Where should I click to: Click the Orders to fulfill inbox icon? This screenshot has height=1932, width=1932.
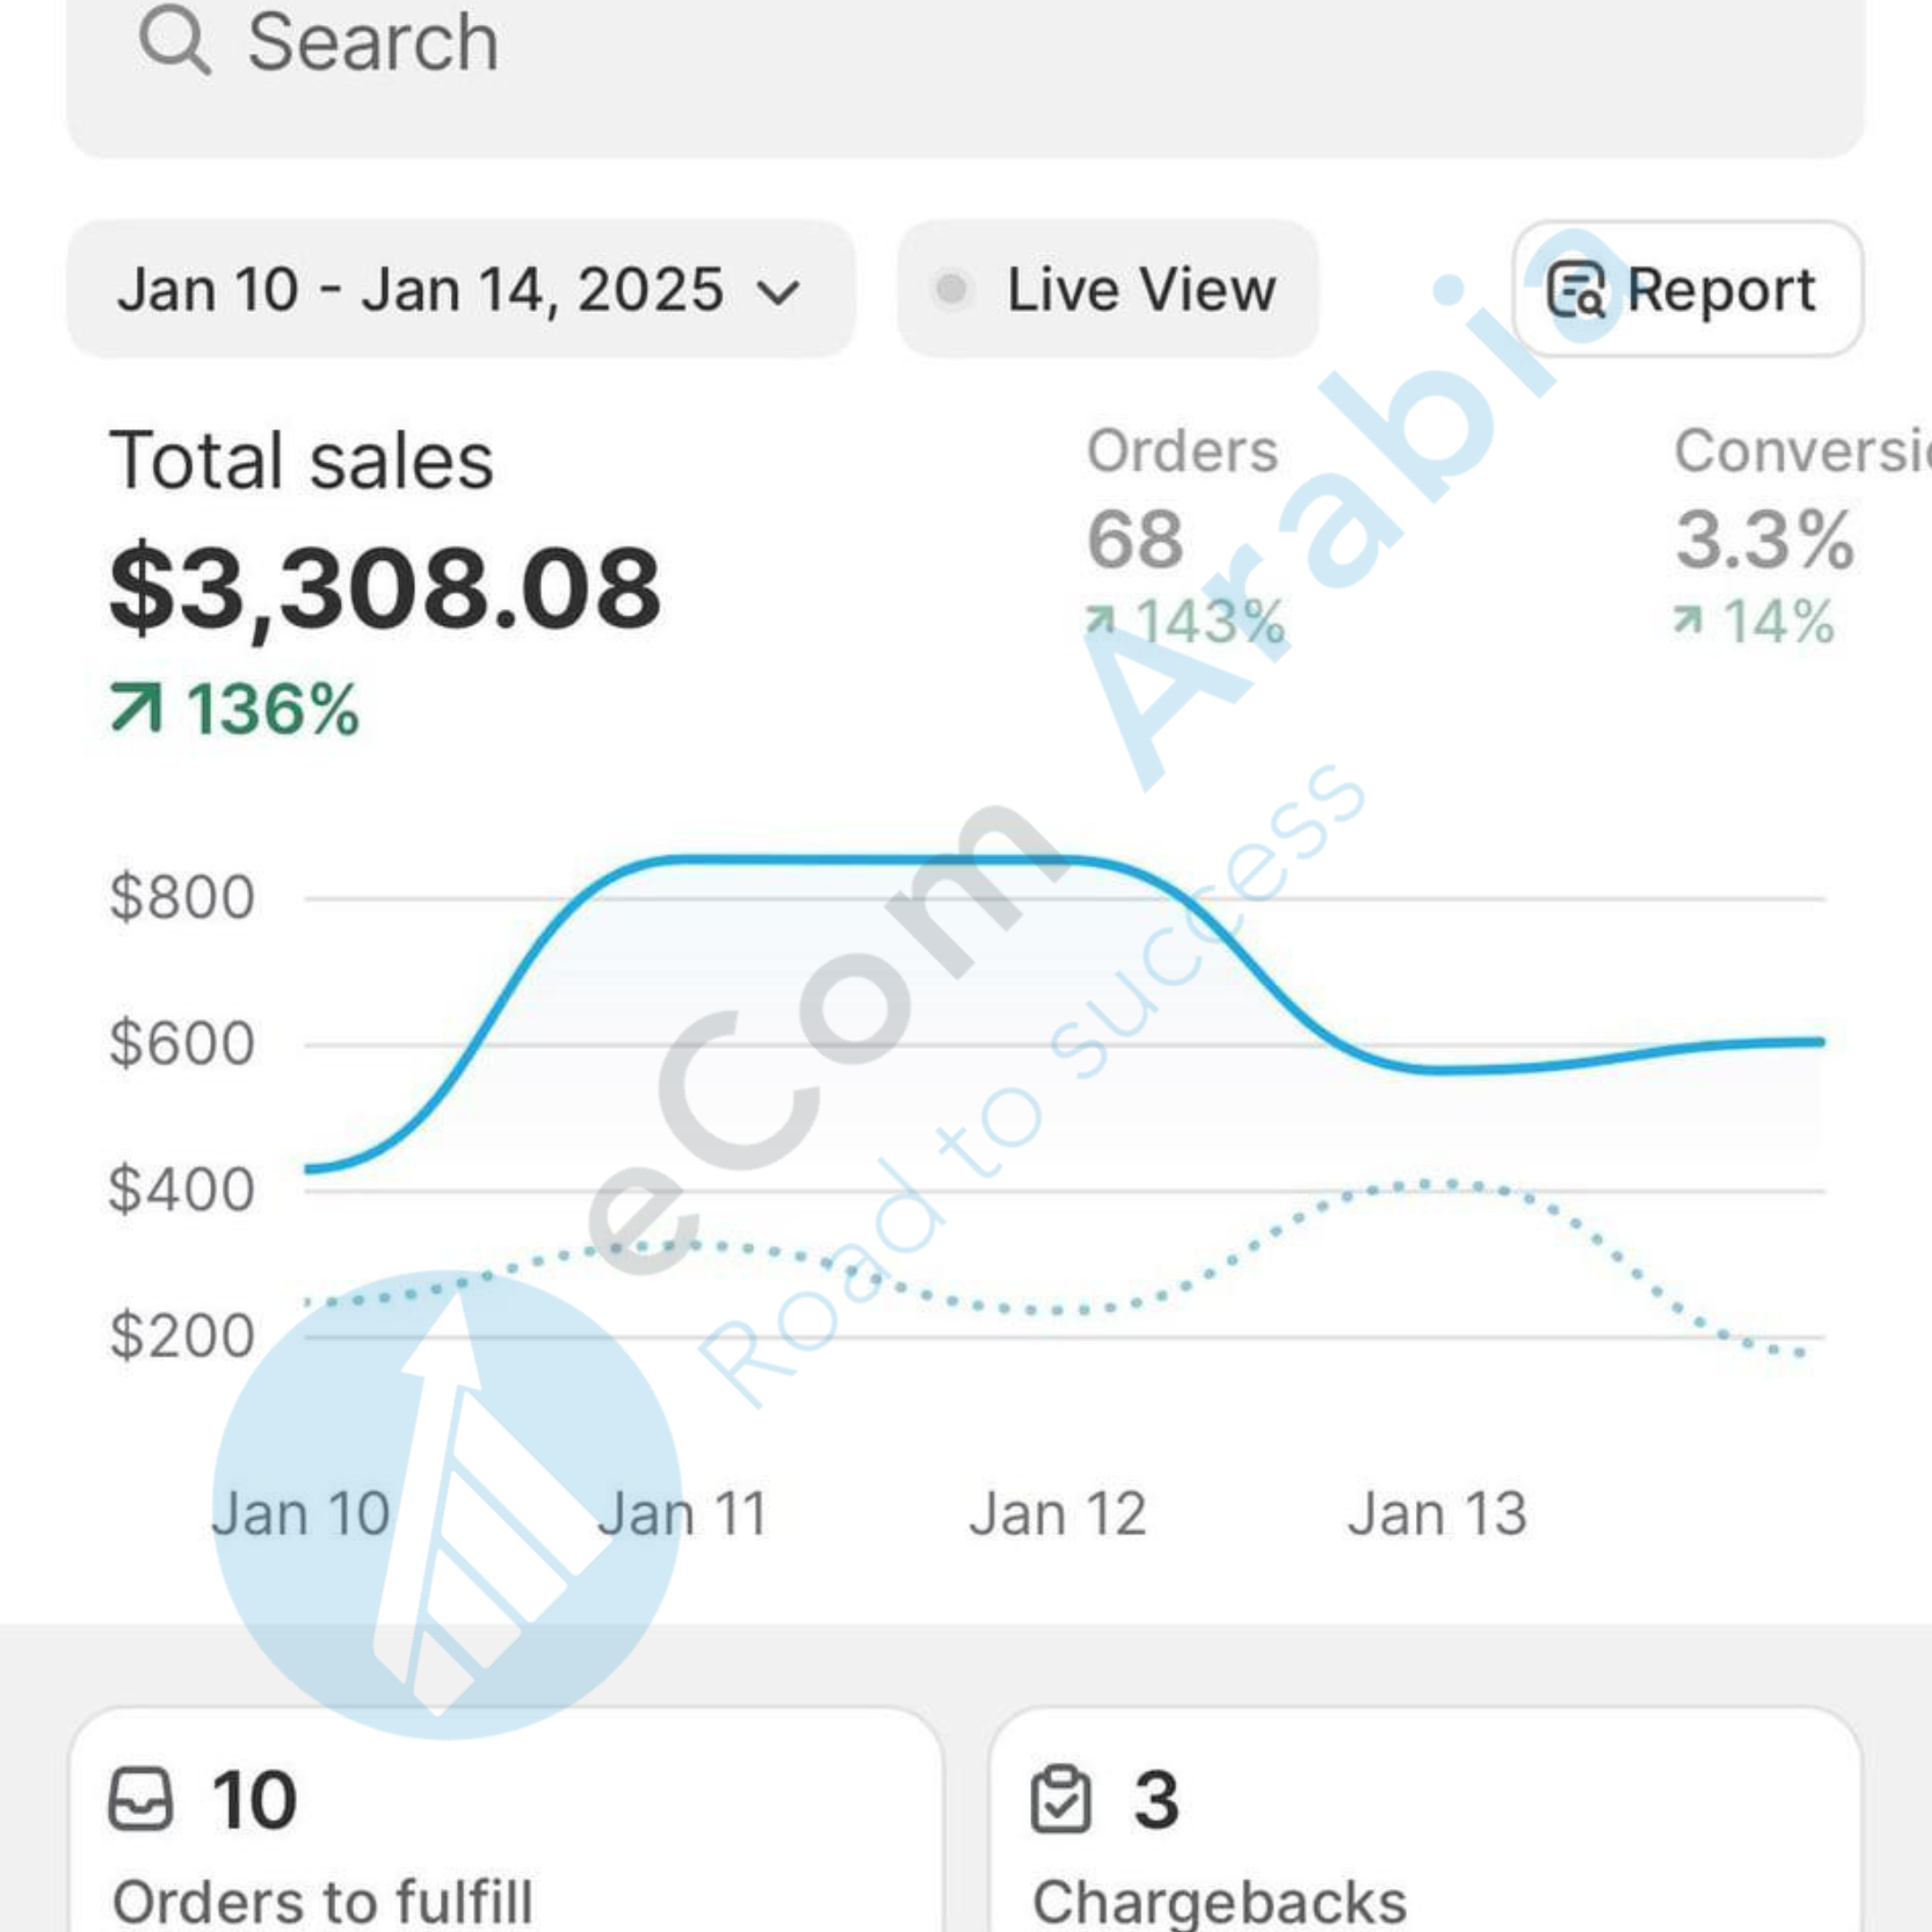(x=140, y=1799)
